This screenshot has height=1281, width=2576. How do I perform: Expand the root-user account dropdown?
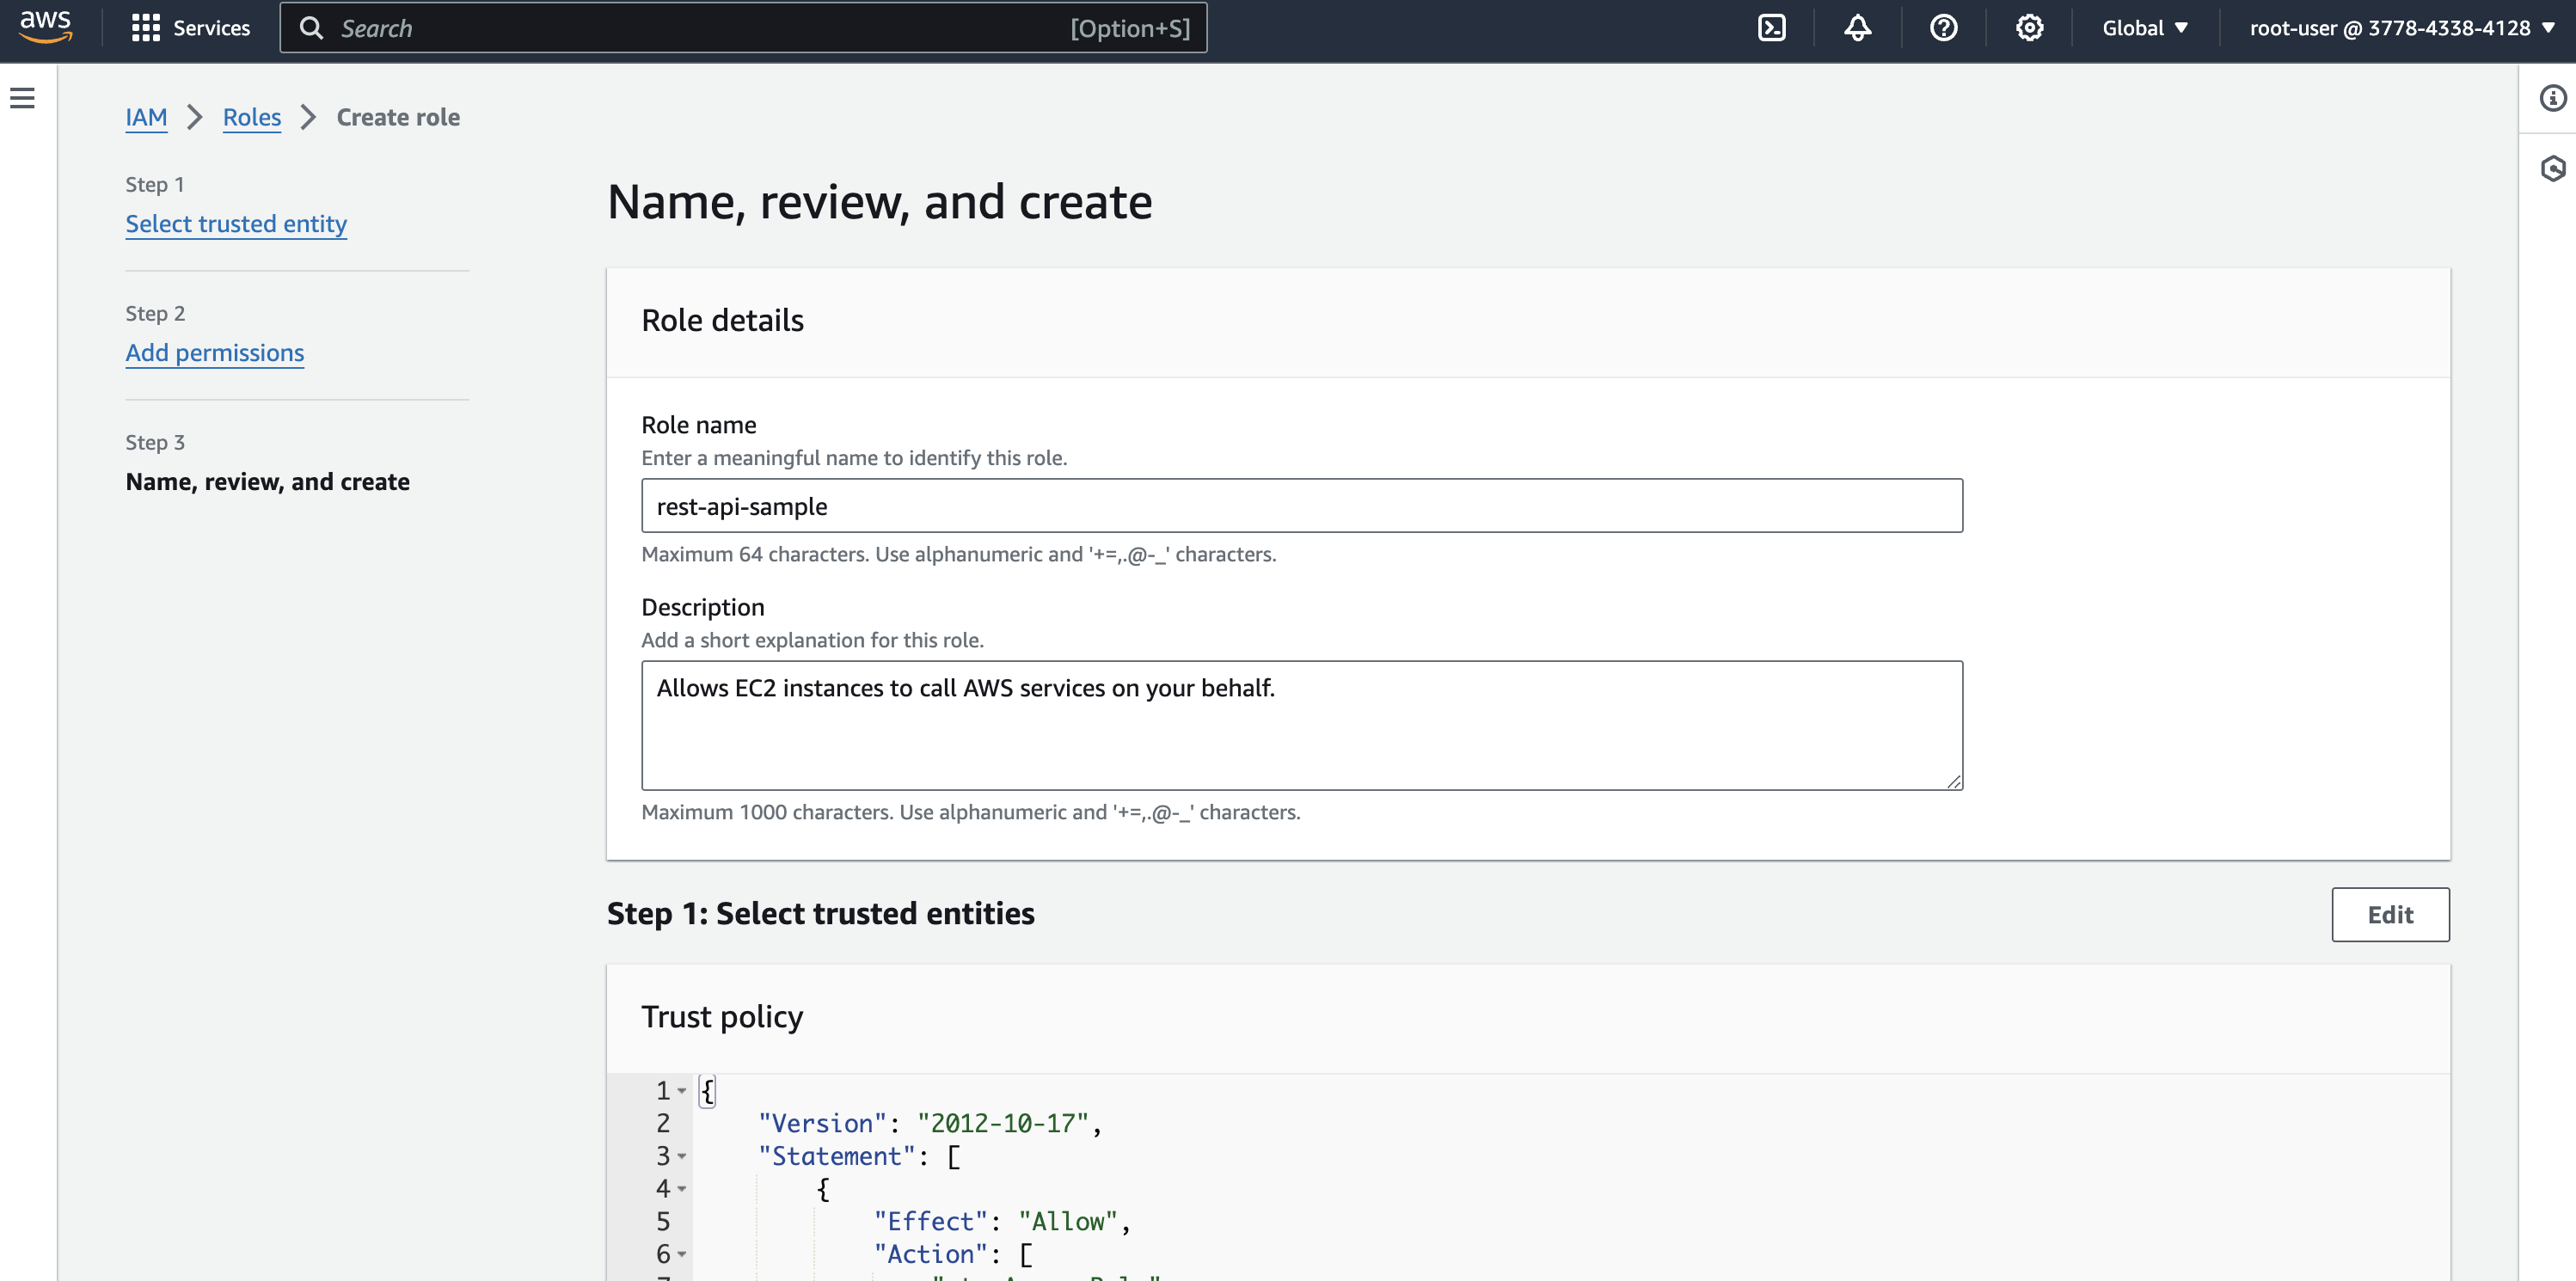pos(2401,28)
